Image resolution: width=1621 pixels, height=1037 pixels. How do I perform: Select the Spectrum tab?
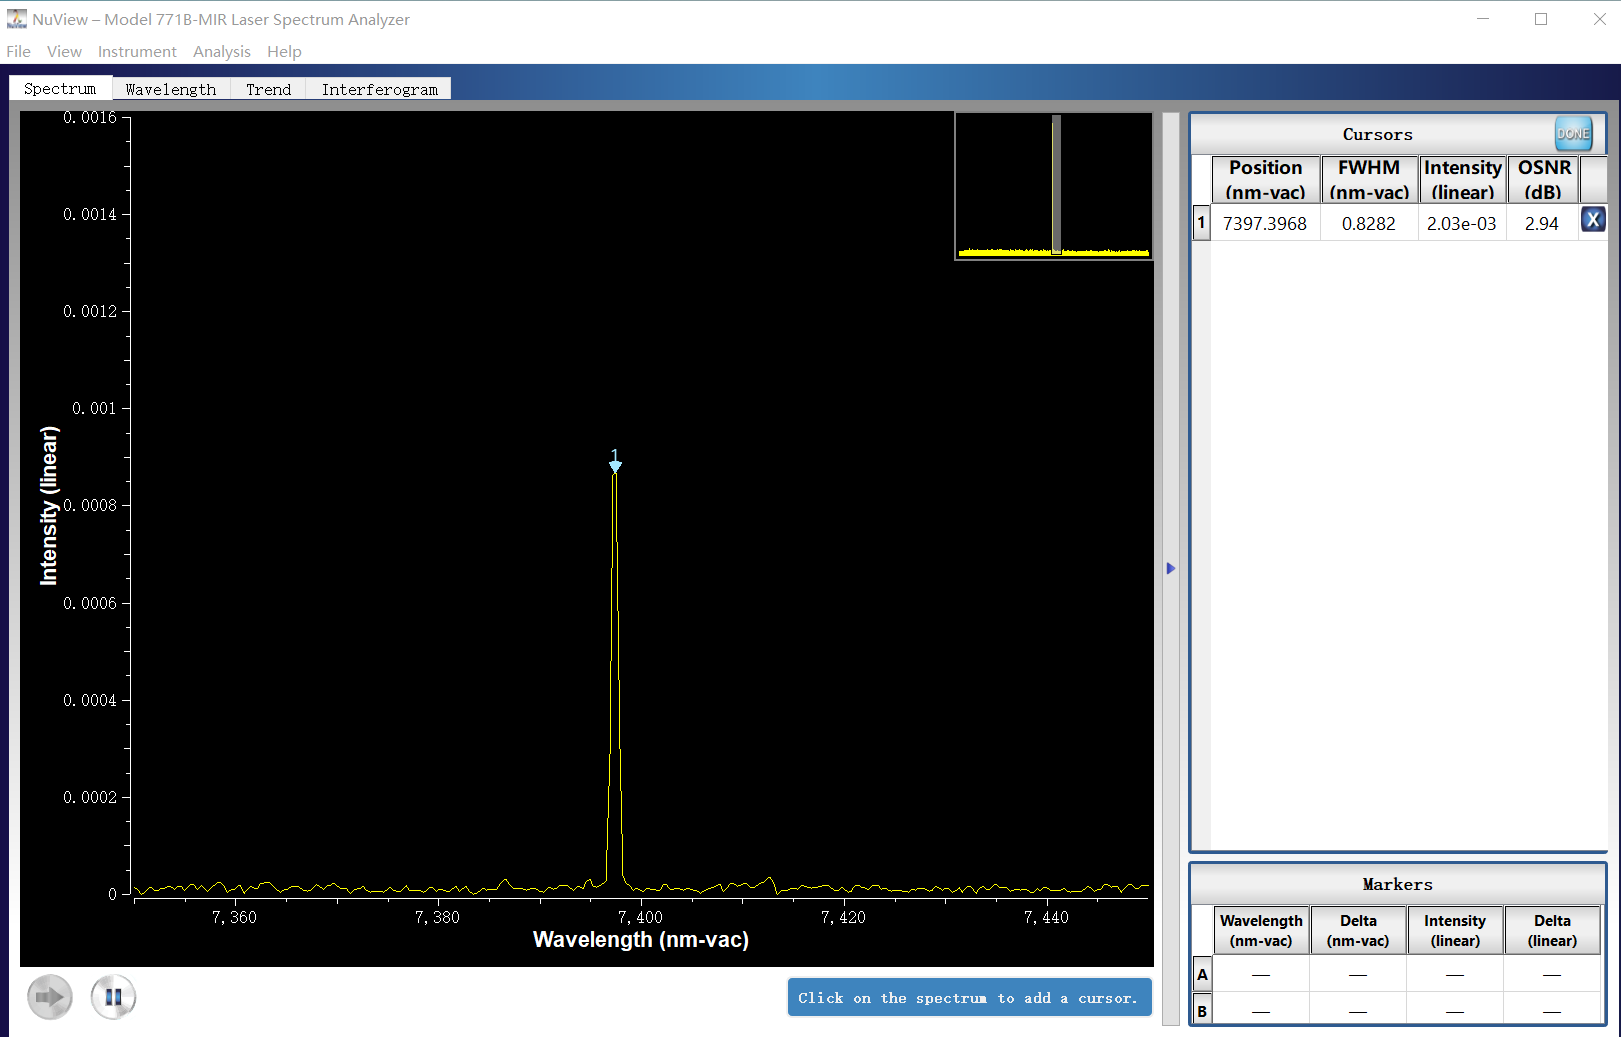coord(60,88)
